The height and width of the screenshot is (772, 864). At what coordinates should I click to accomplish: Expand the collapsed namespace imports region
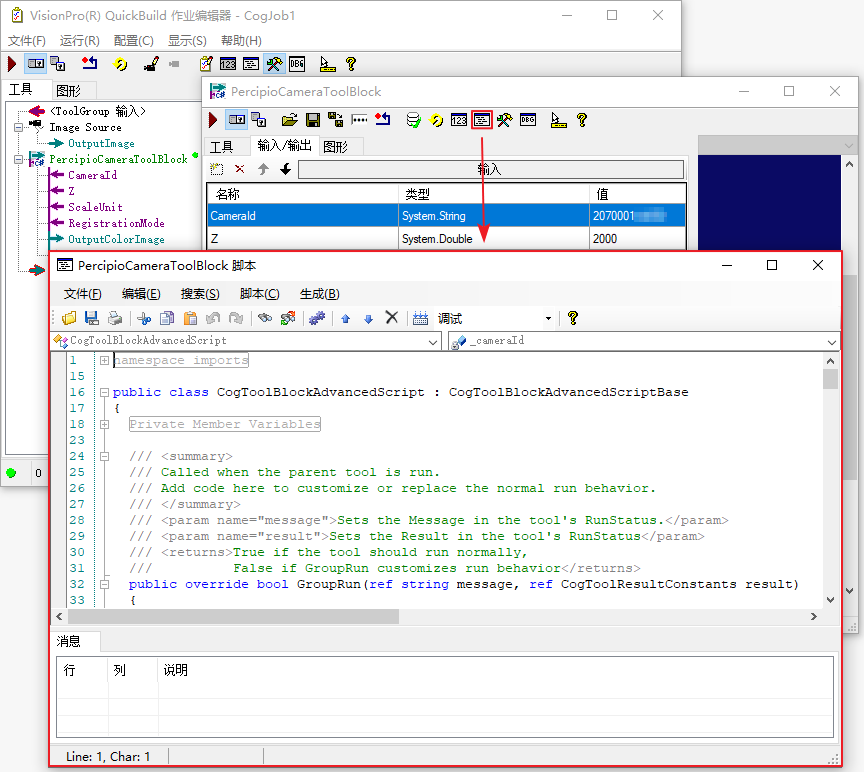pos(104,360)
